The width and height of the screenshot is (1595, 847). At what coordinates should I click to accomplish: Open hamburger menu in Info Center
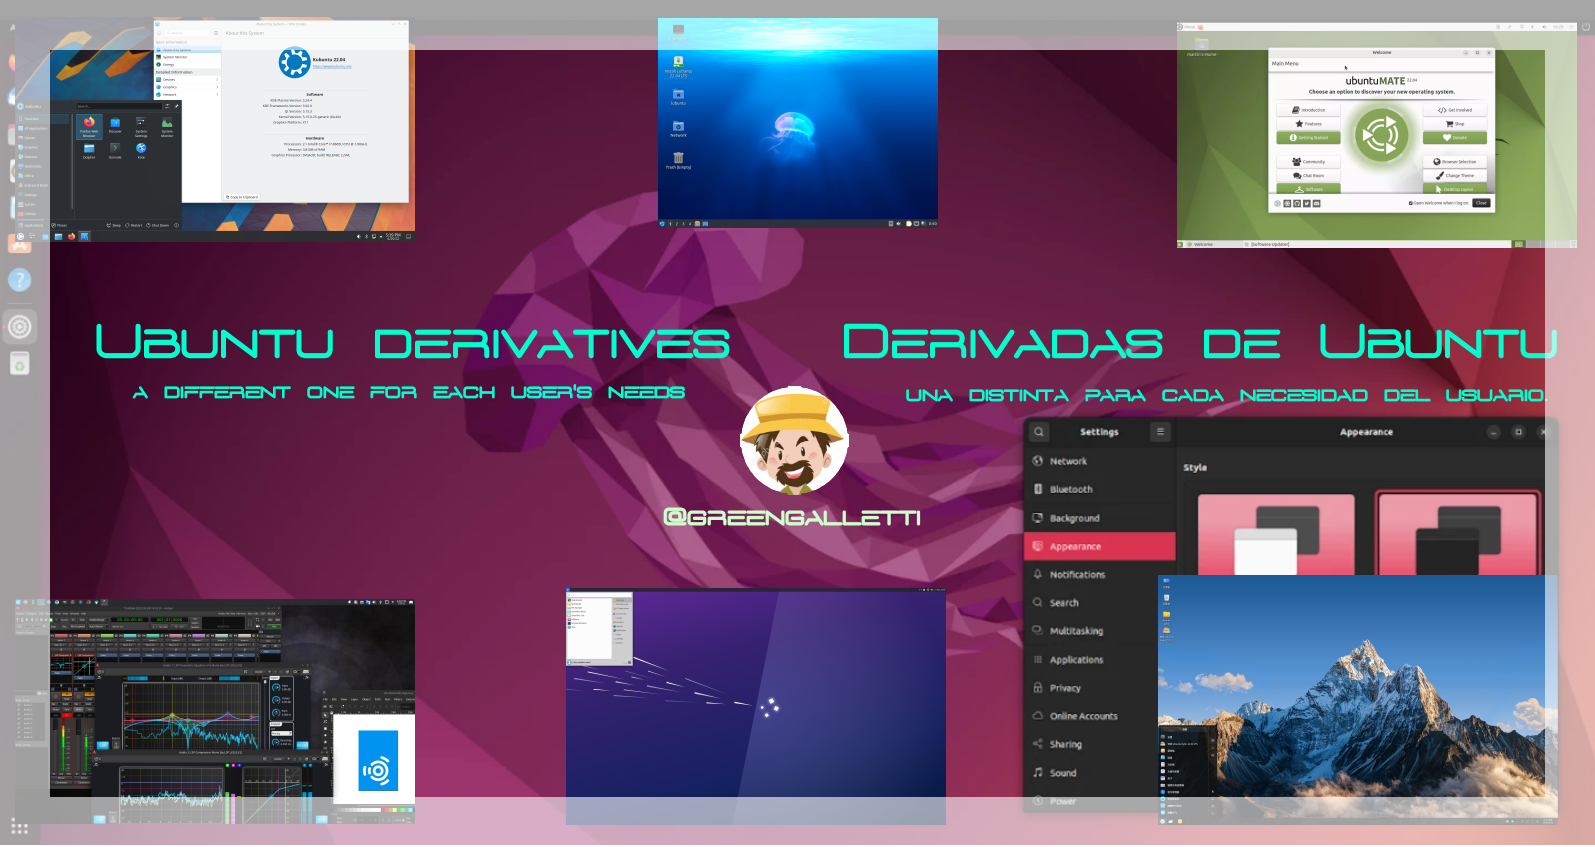pos(216,33)
